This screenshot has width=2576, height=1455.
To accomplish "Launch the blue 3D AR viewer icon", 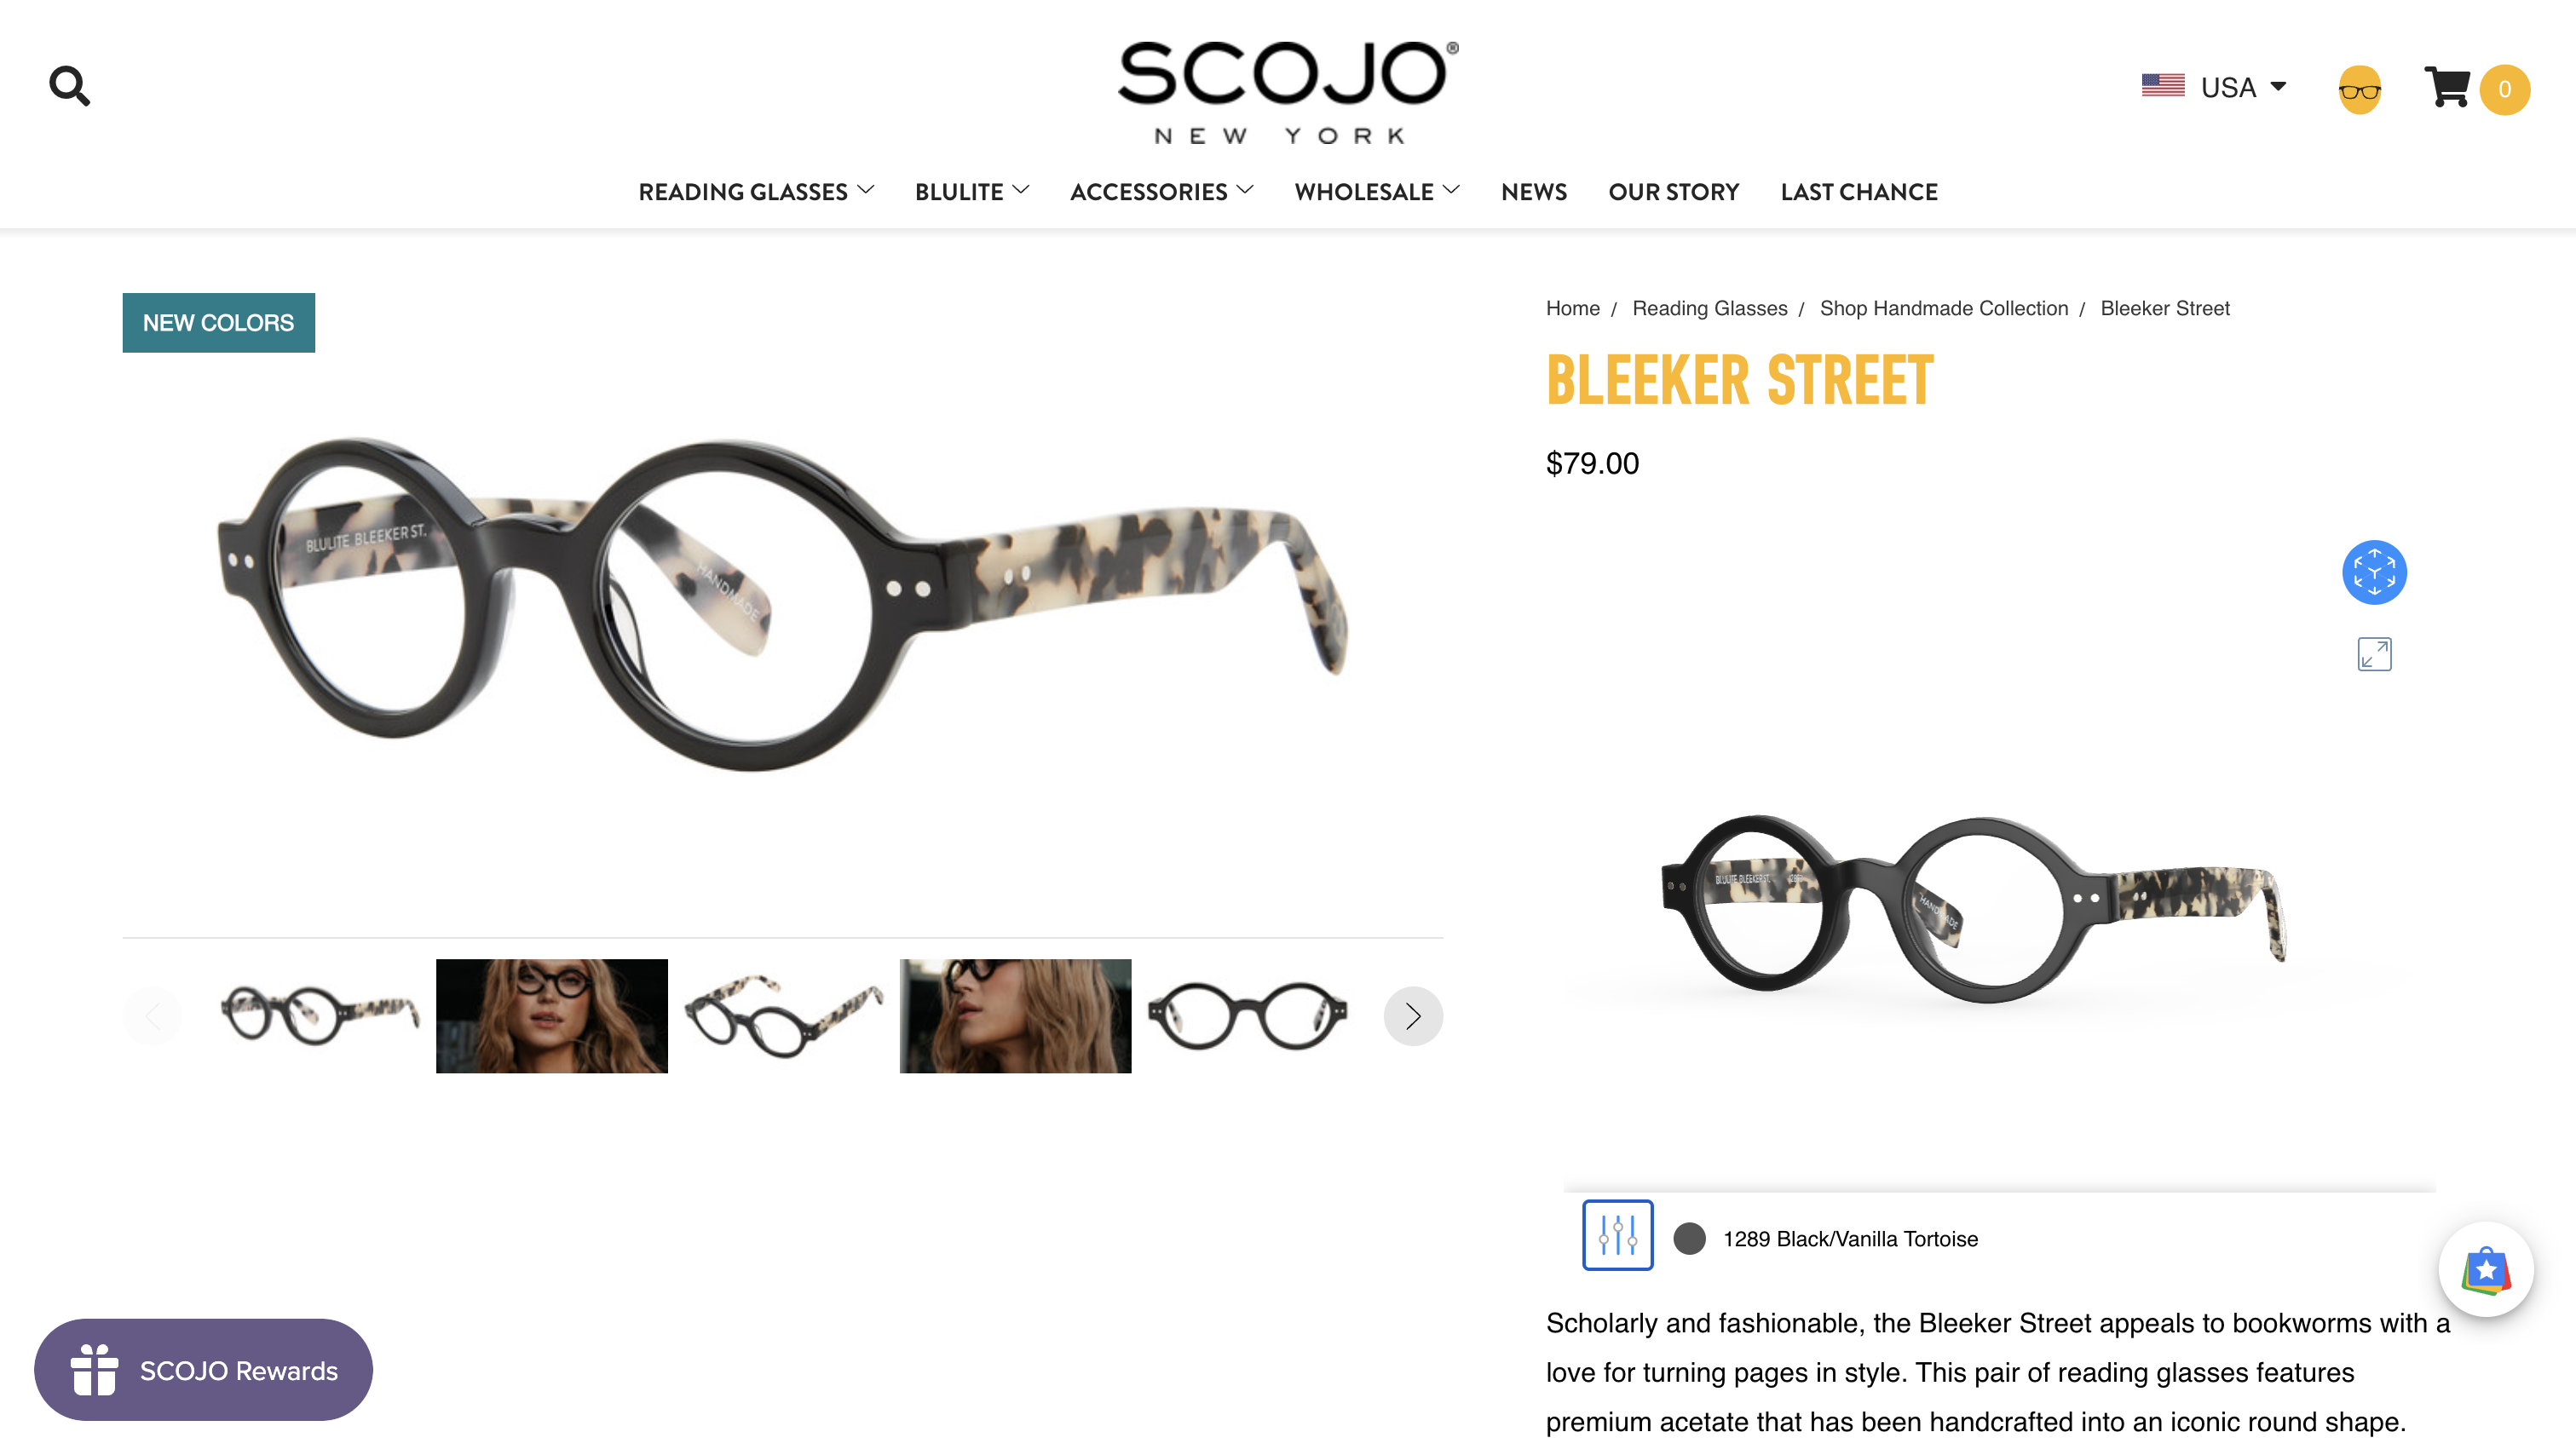I will pyautogui.click(x=2374, y=572).
